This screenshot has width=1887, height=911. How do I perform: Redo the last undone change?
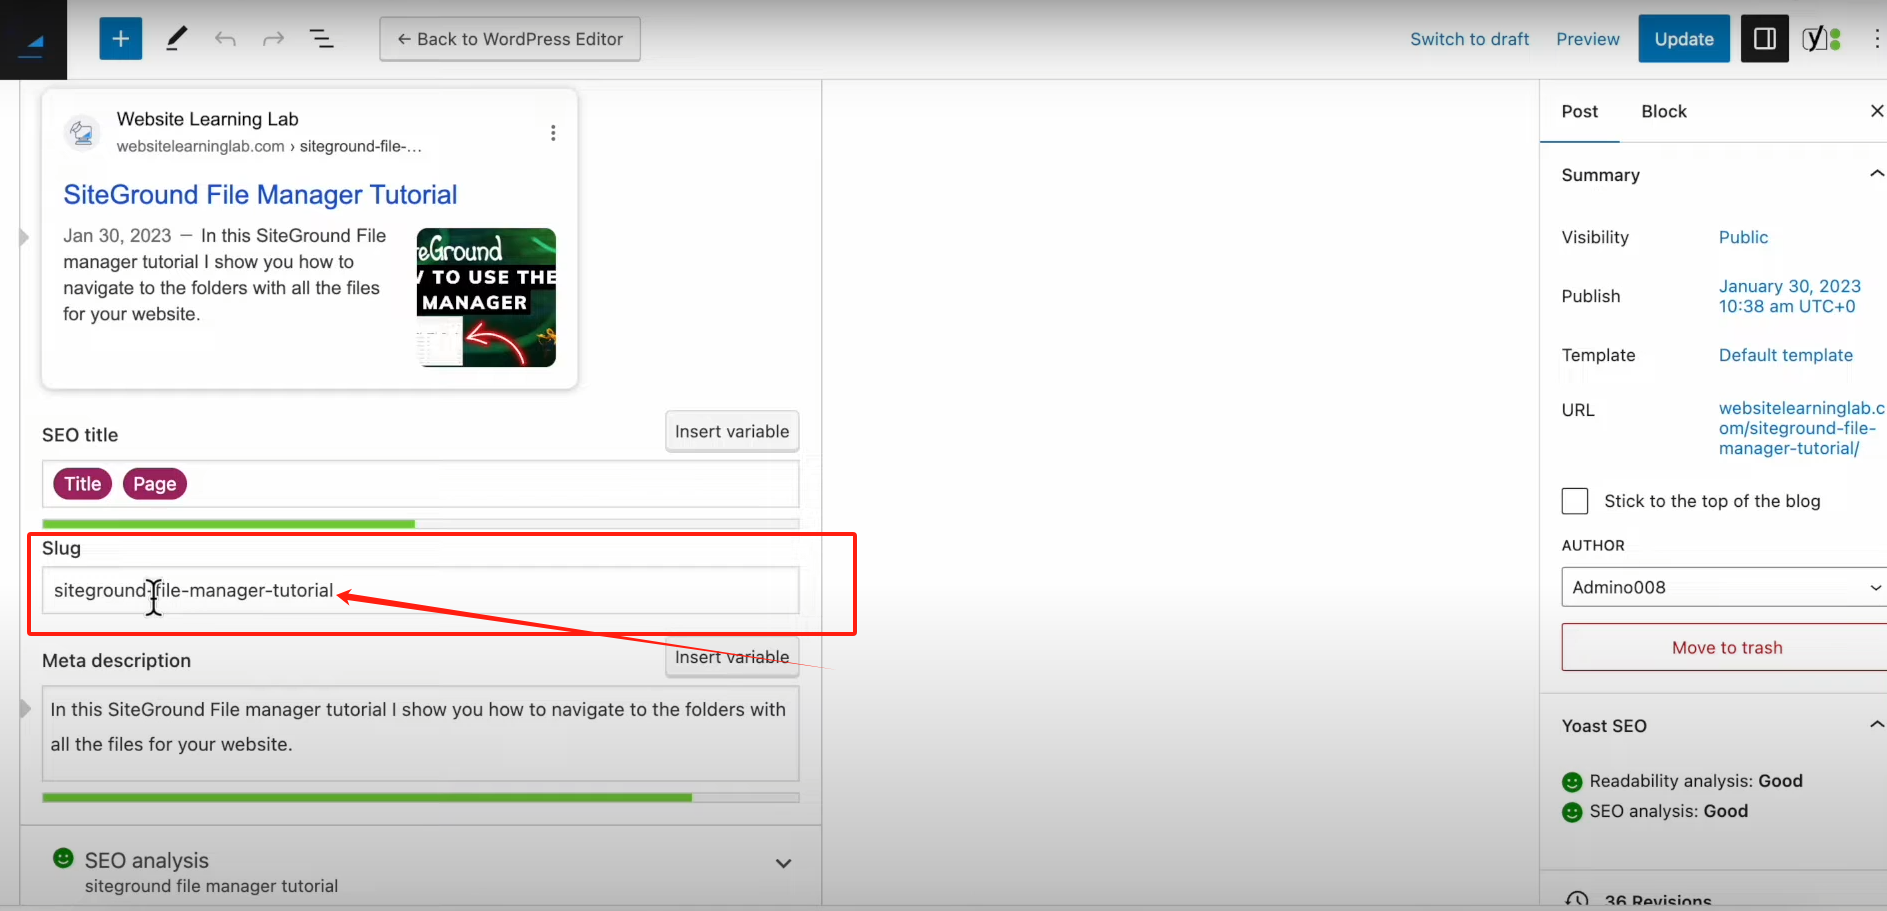[x=273, y=39]
